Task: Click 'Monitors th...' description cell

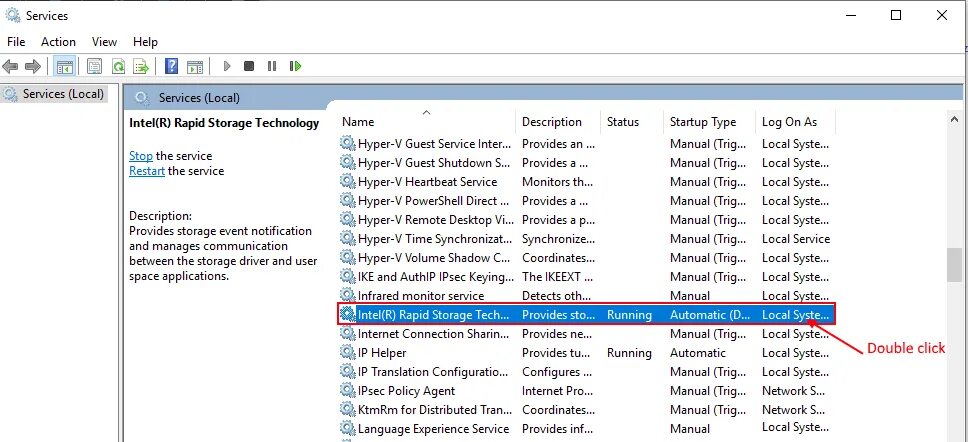Action: 557,182
